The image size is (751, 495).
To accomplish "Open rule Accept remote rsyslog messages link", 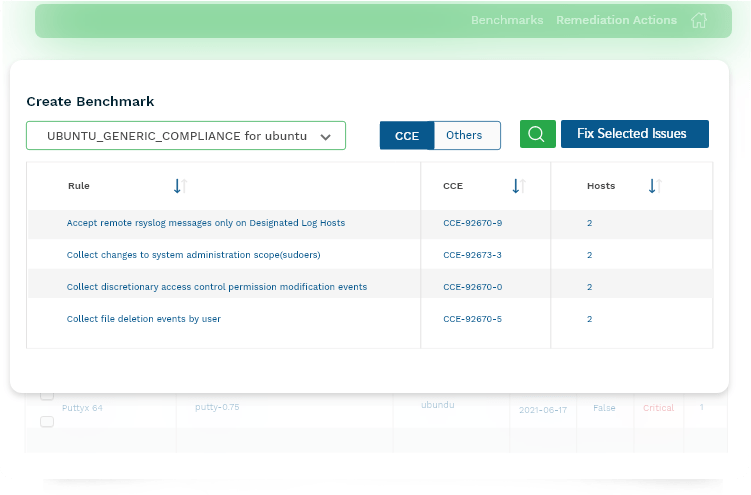I will pos(205,223).
